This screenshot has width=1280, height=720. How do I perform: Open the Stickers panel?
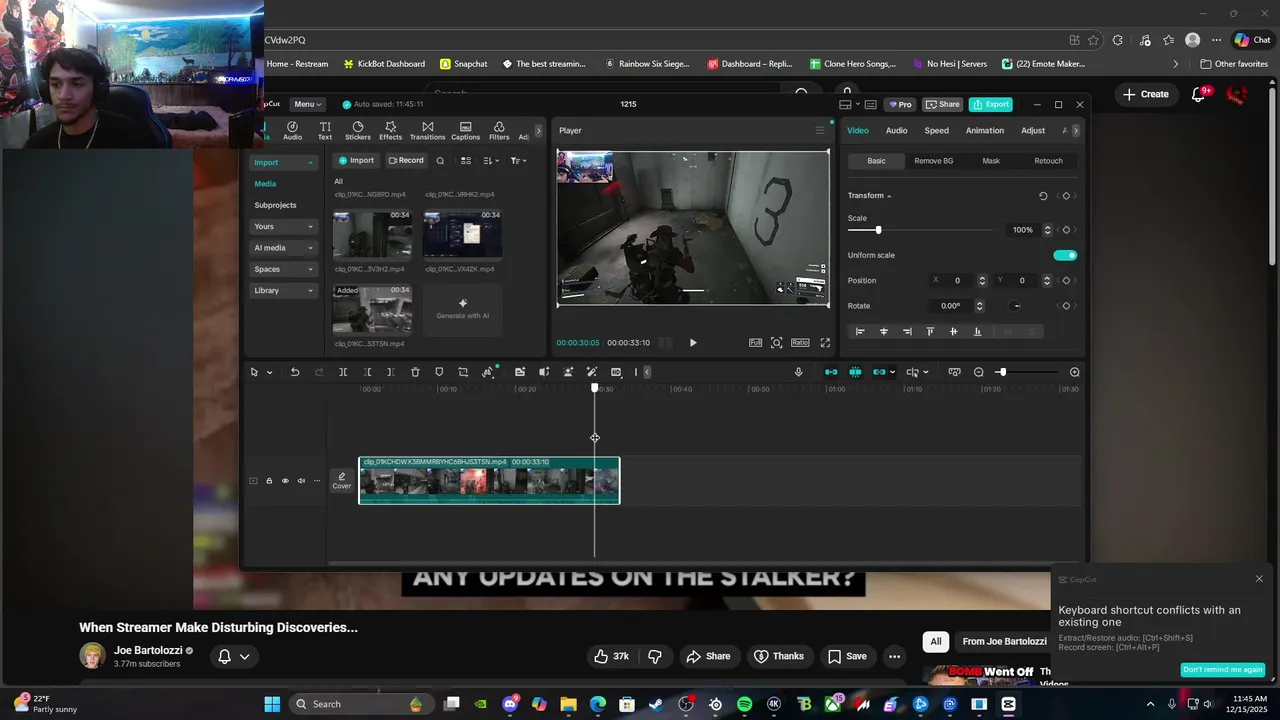tap(358, 131)
